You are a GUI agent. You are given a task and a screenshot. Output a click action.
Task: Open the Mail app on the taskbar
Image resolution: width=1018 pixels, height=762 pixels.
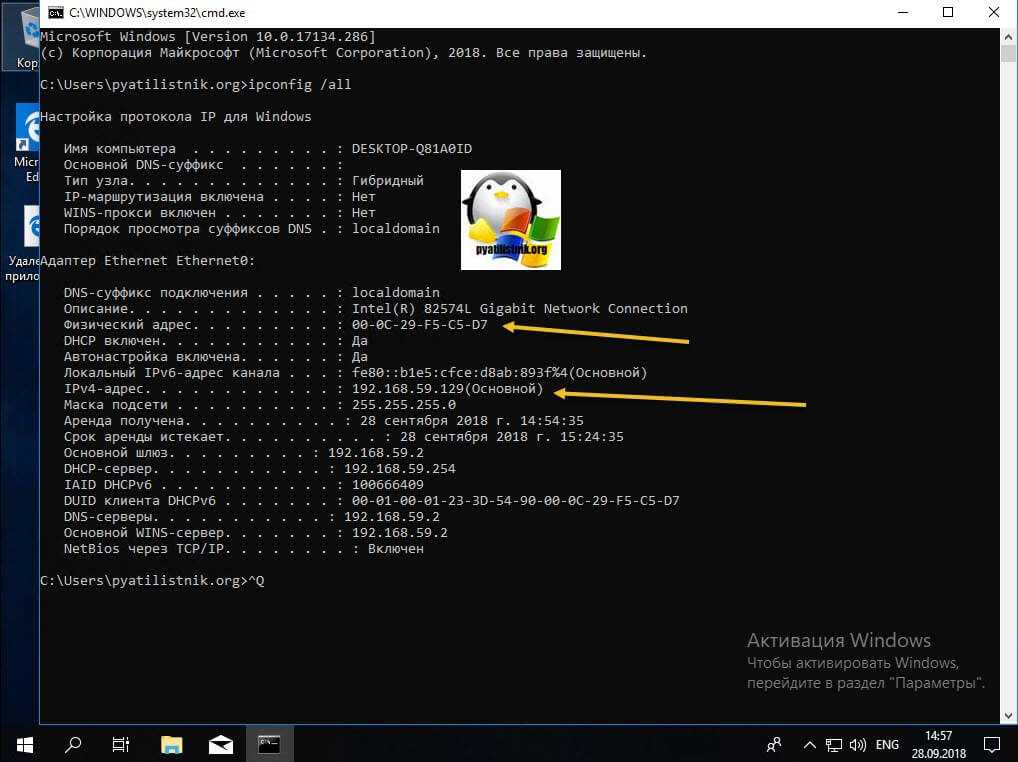(x=220, y=744)
